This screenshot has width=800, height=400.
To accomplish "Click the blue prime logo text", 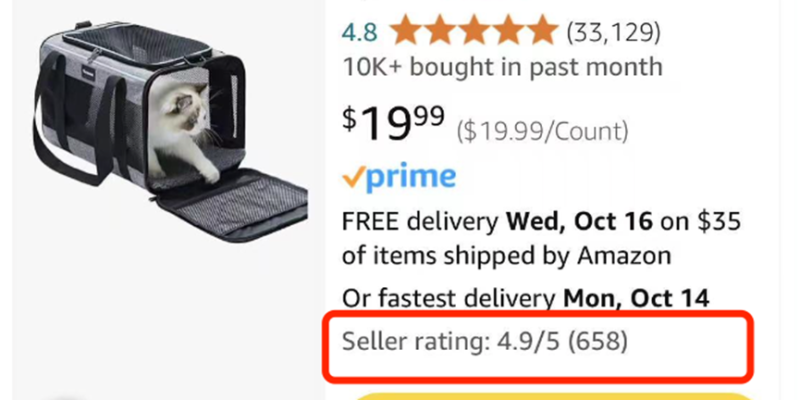I will tap(412, 178).
